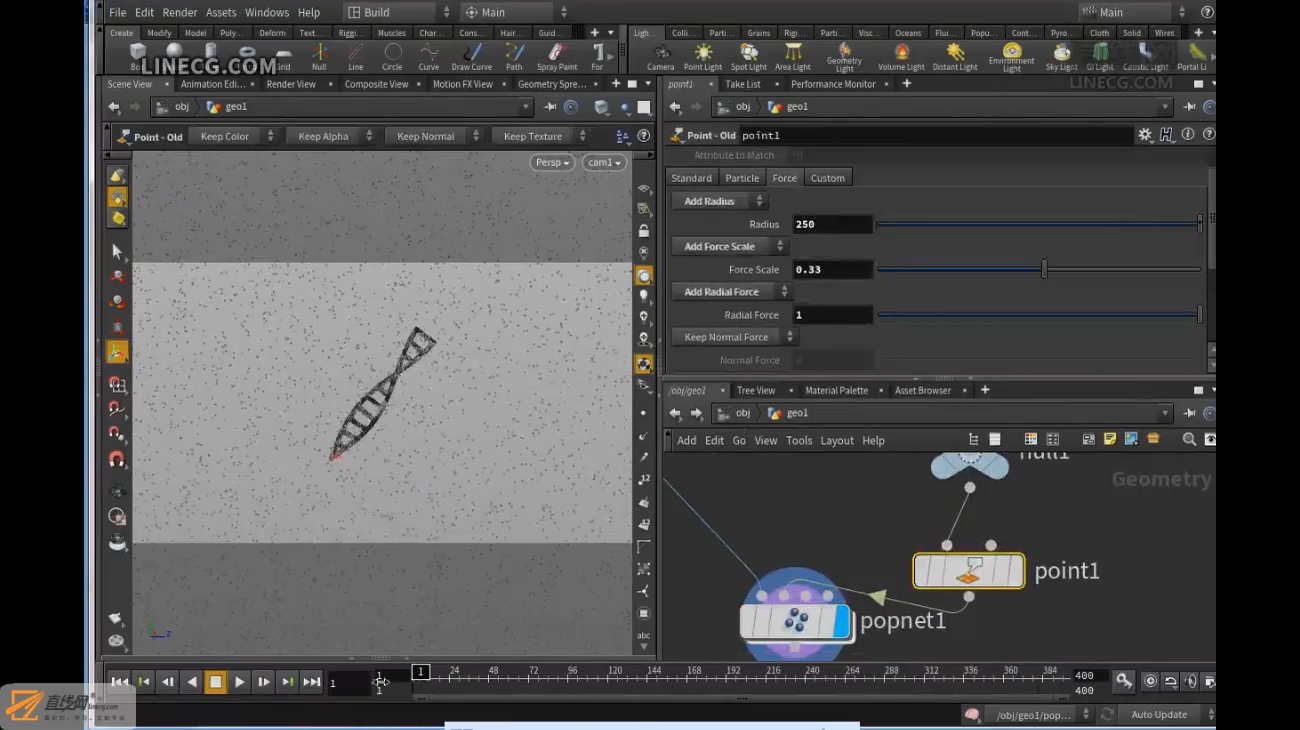This screenshot has height=730, width=1300.
Task: Open the Windows menu
Action: coord(267,12)
